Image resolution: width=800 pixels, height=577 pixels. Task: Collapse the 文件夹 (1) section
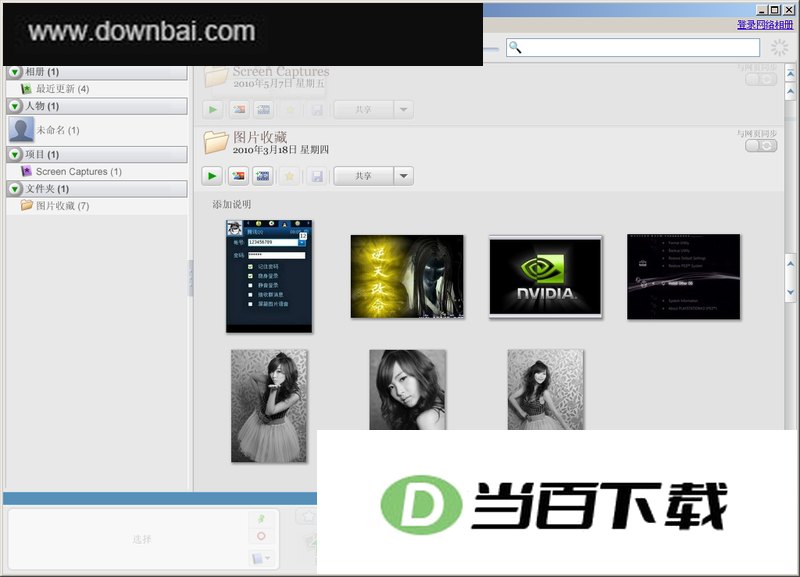pos(15,189)
